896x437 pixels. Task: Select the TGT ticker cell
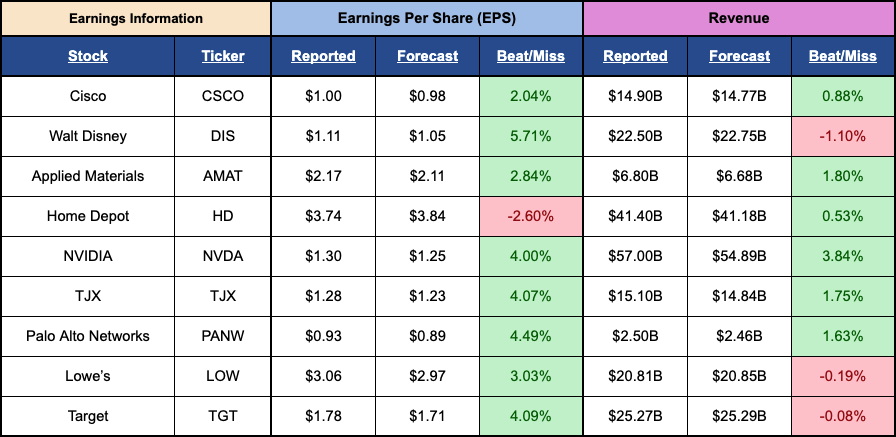pyautogui.click(x=223, y=416)
